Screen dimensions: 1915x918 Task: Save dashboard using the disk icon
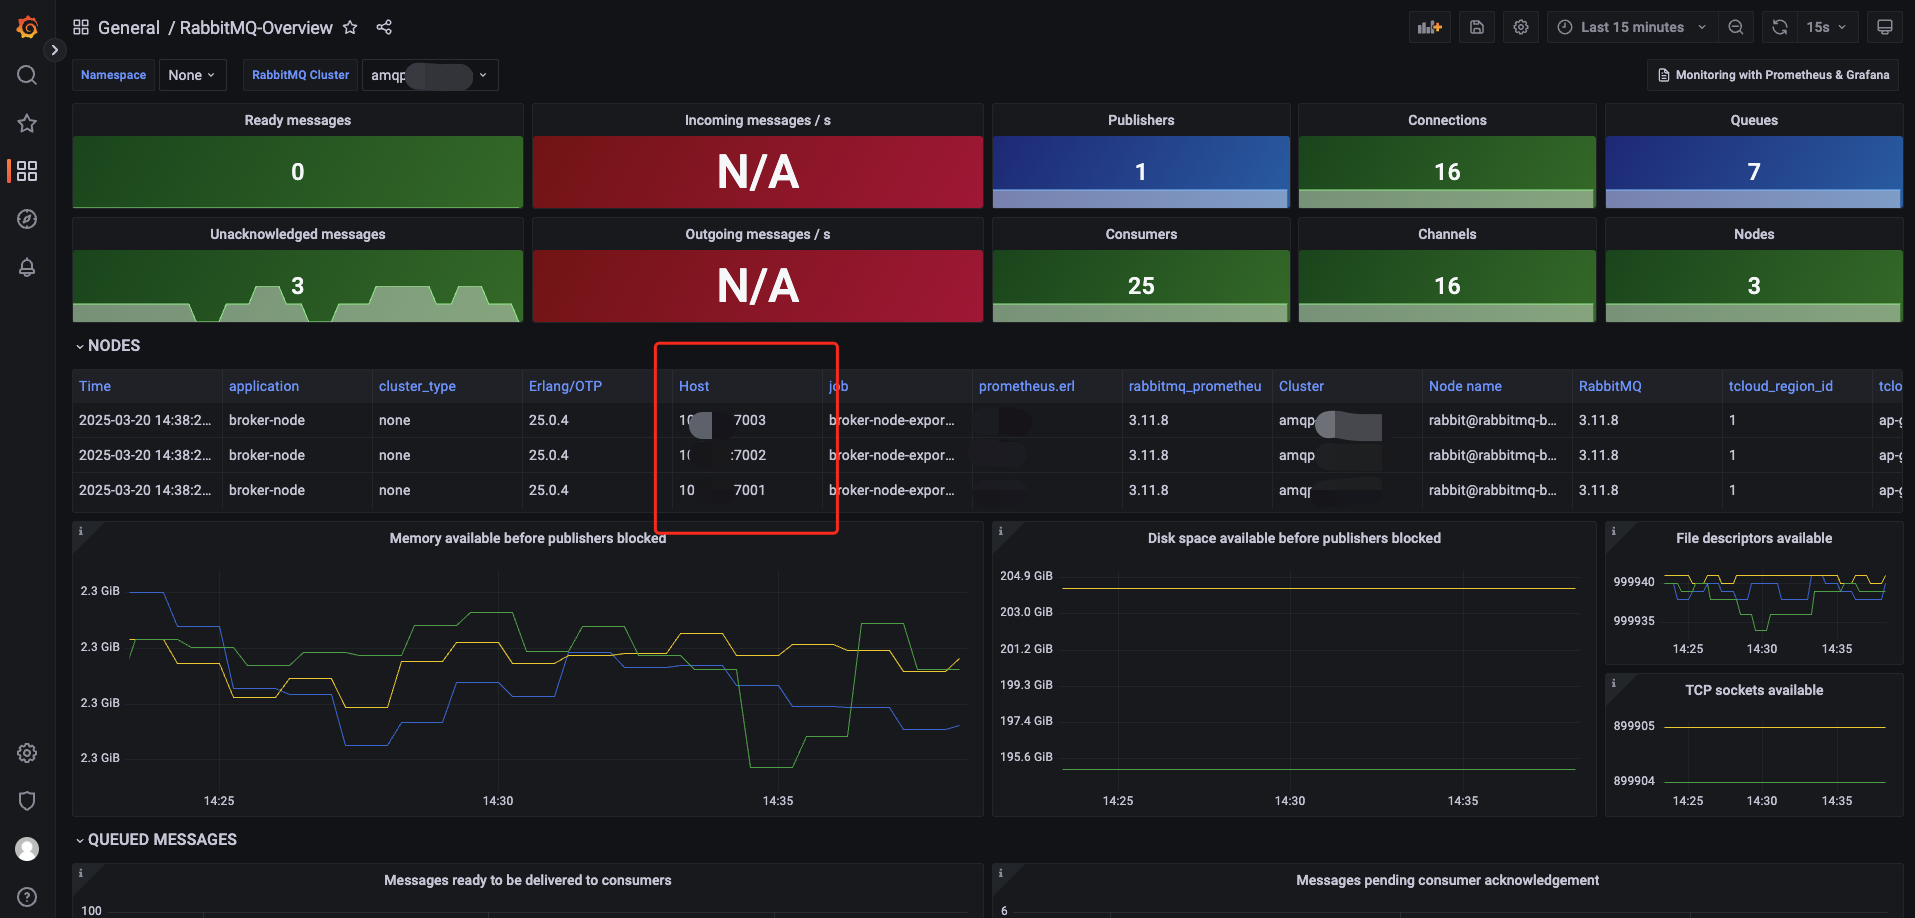[1477, 27]
